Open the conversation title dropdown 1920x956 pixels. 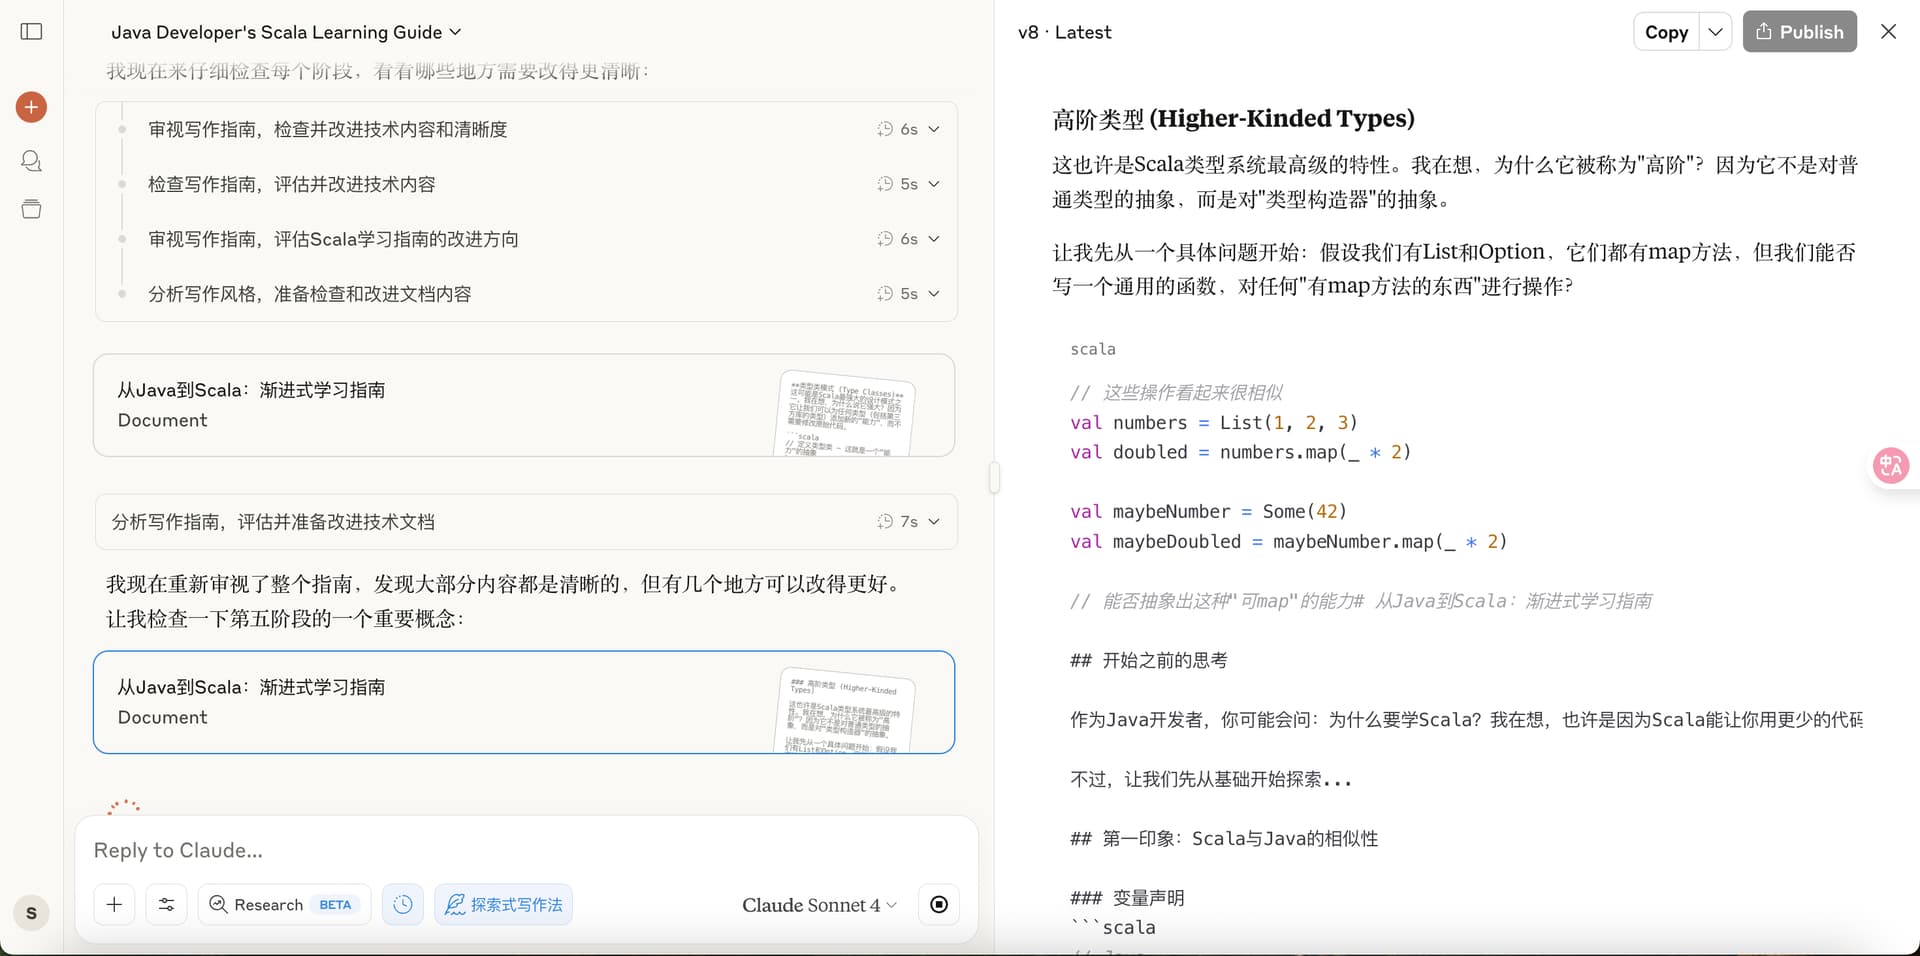pos(286,32)
